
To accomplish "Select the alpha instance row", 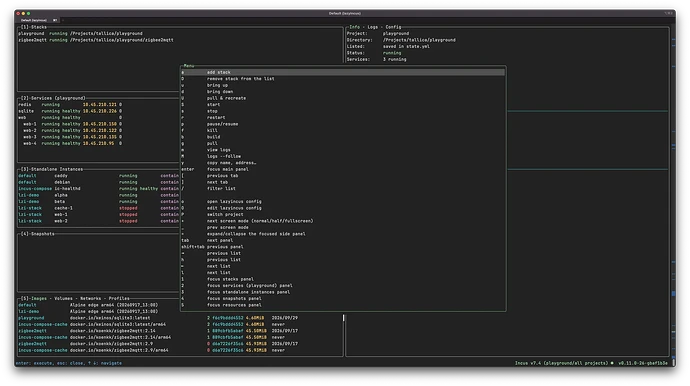I will (99, 195).
